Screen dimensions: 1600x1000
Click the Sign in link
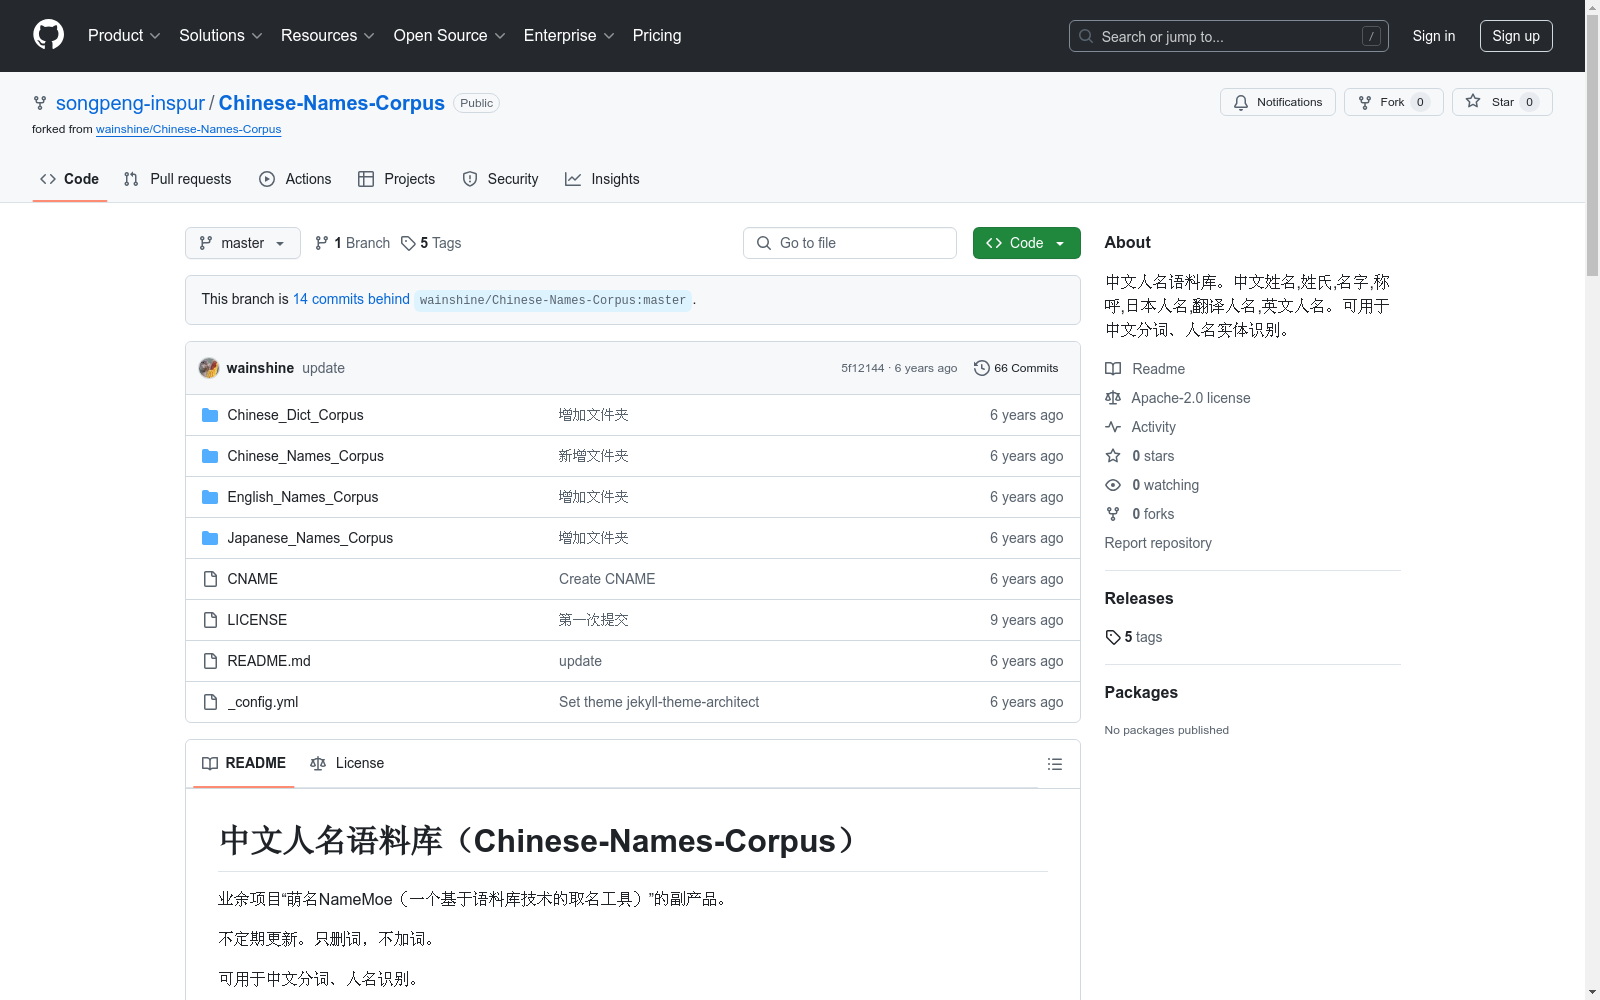tap(1434, 36)
